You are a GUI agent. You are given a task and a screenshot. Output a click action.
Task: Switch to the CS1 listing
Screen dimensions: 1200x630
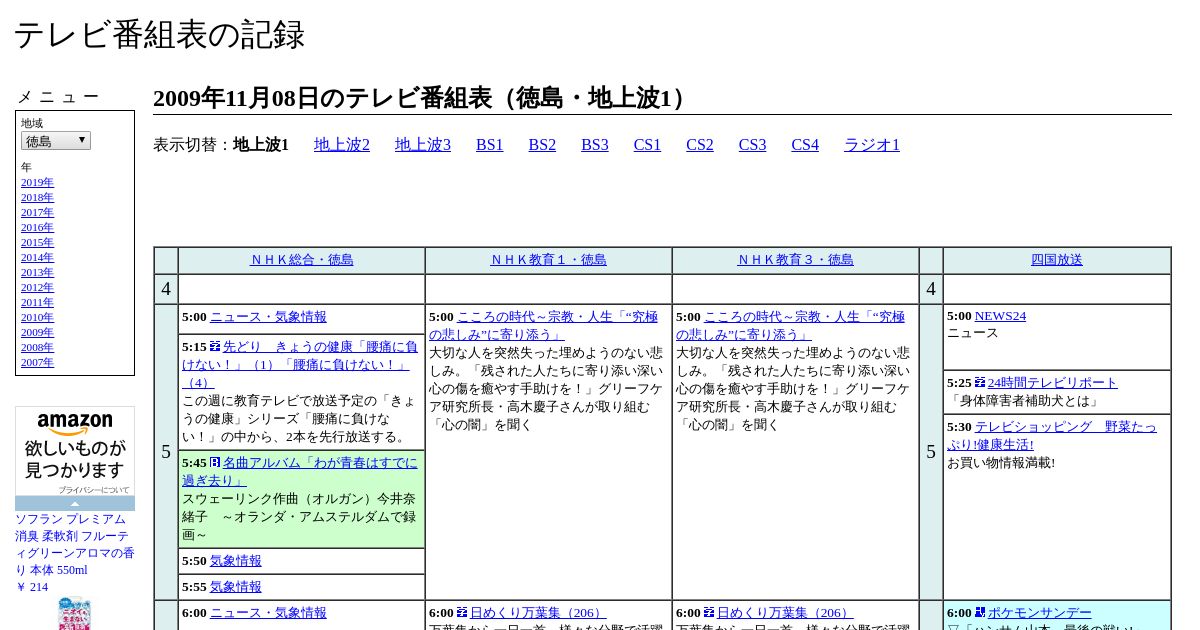(x=647, y=145)
